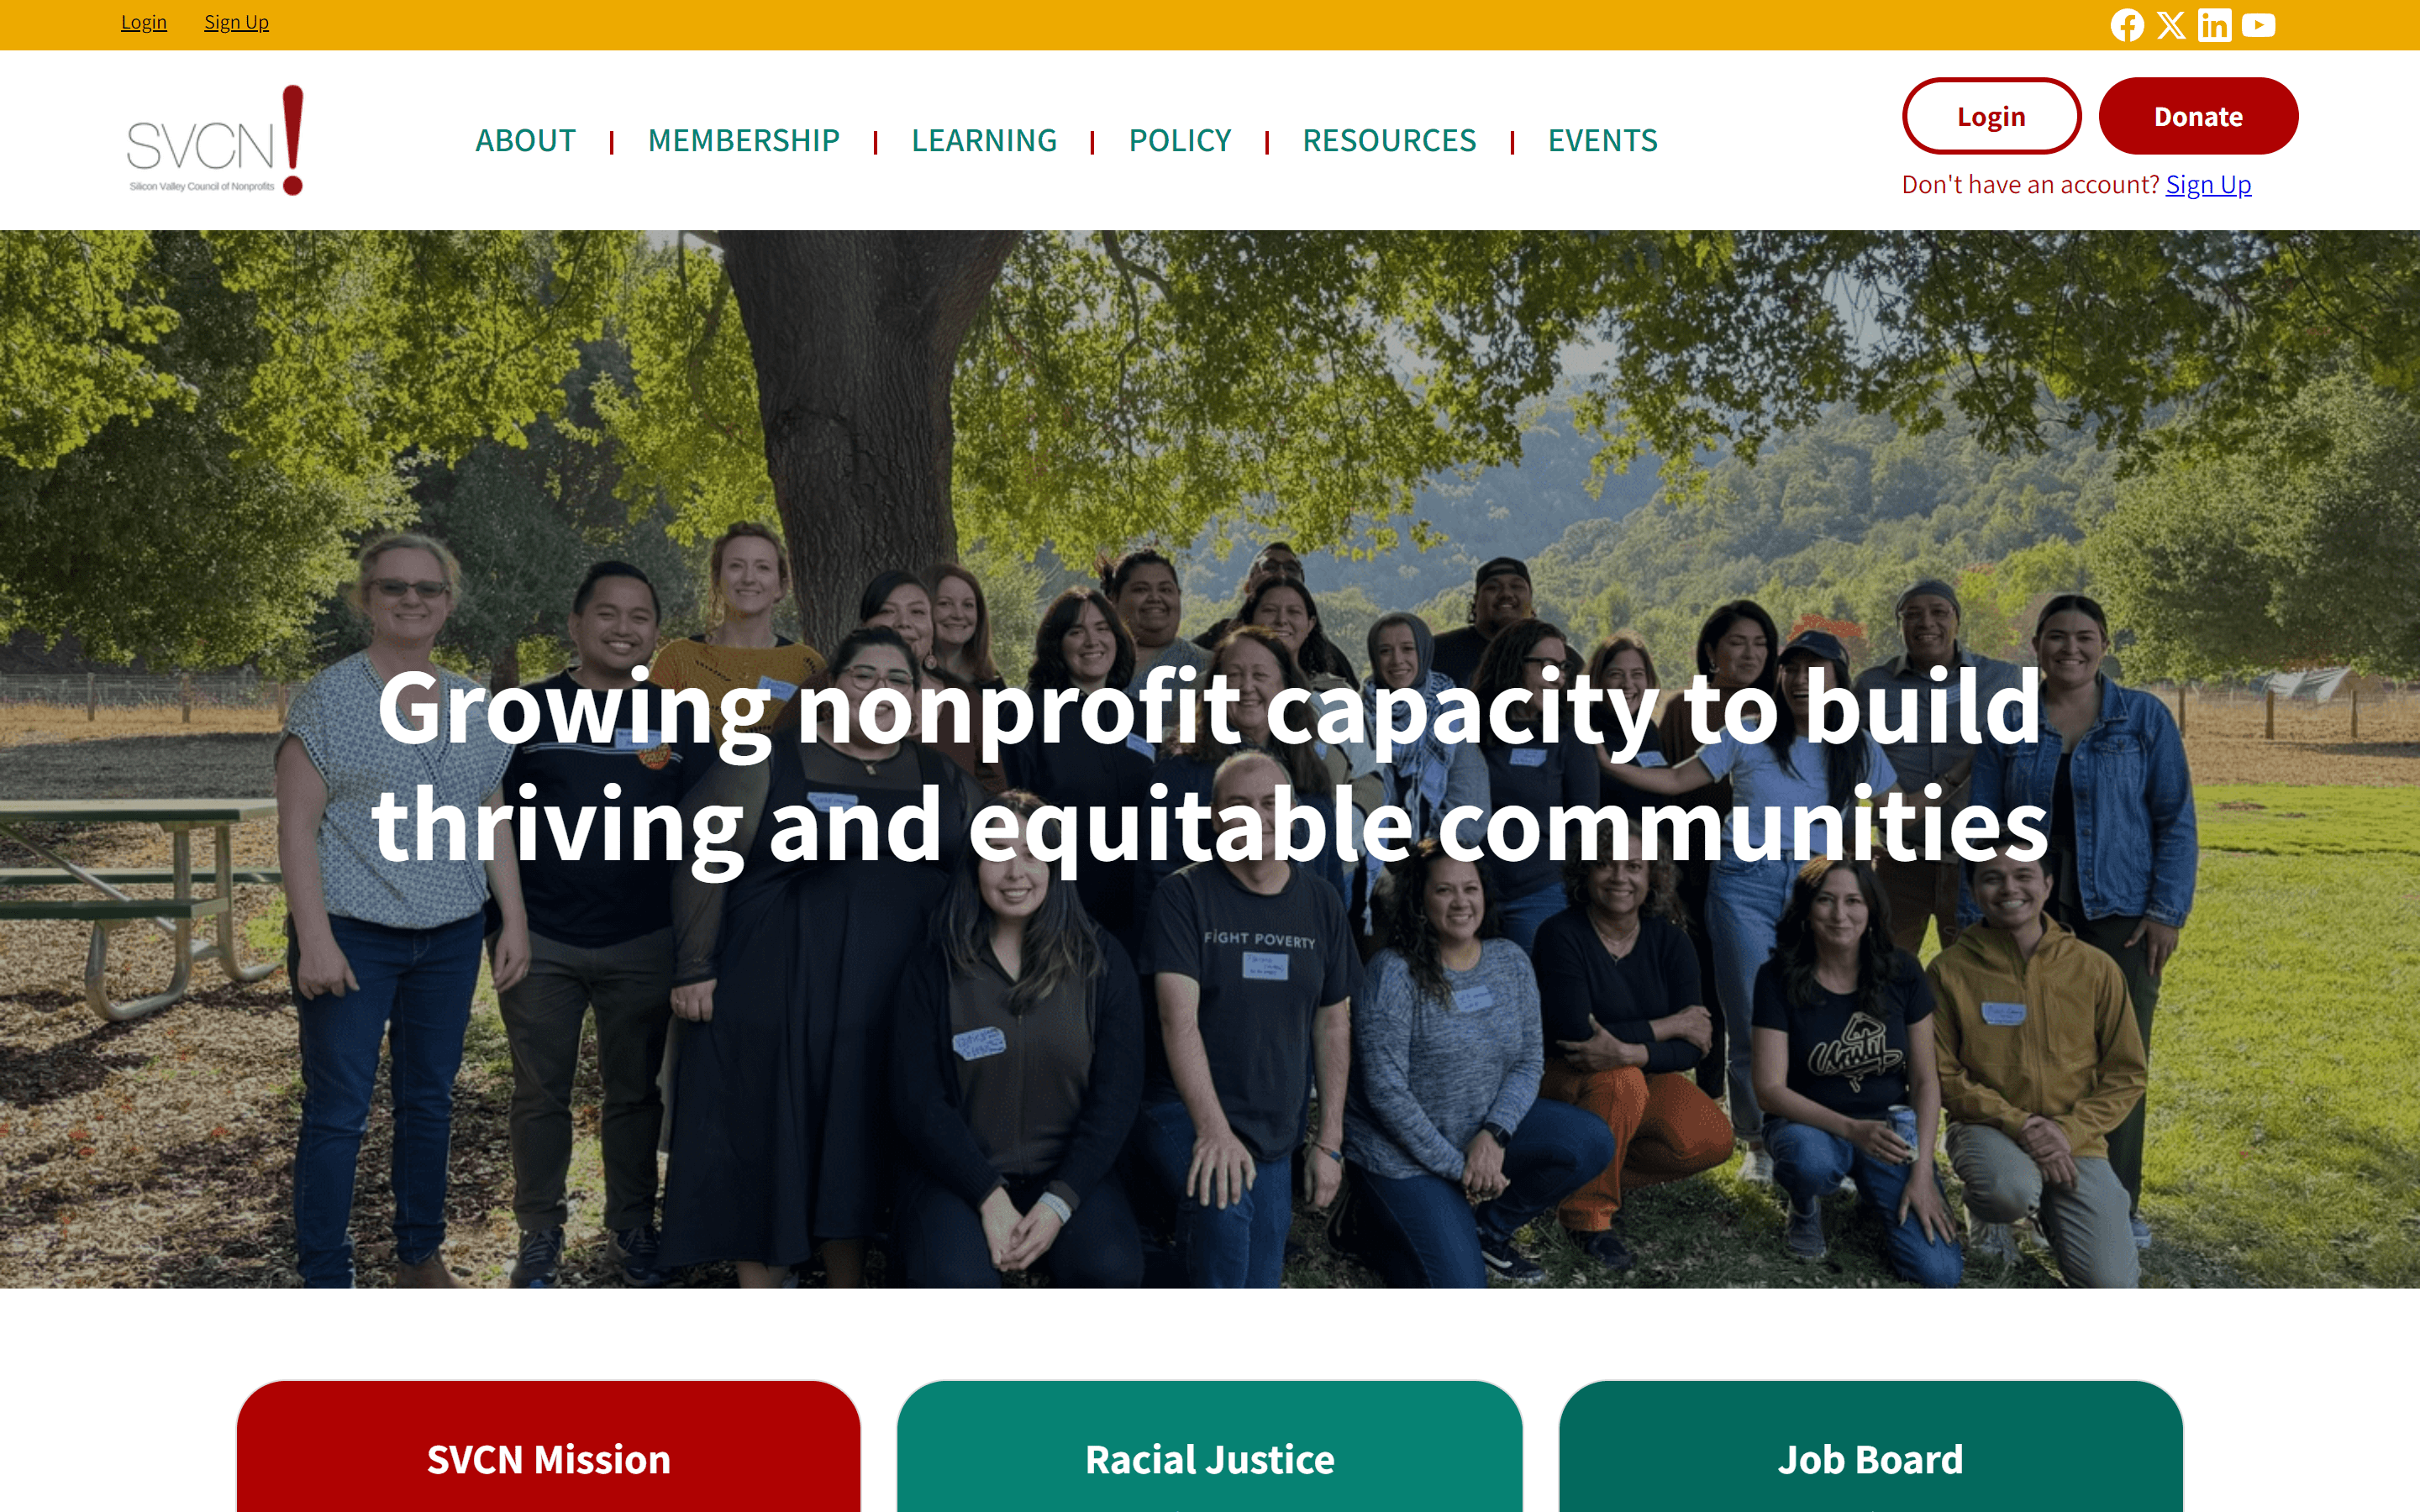
Task: Click the SVCN logo
Action: click(x=215, y=140)
